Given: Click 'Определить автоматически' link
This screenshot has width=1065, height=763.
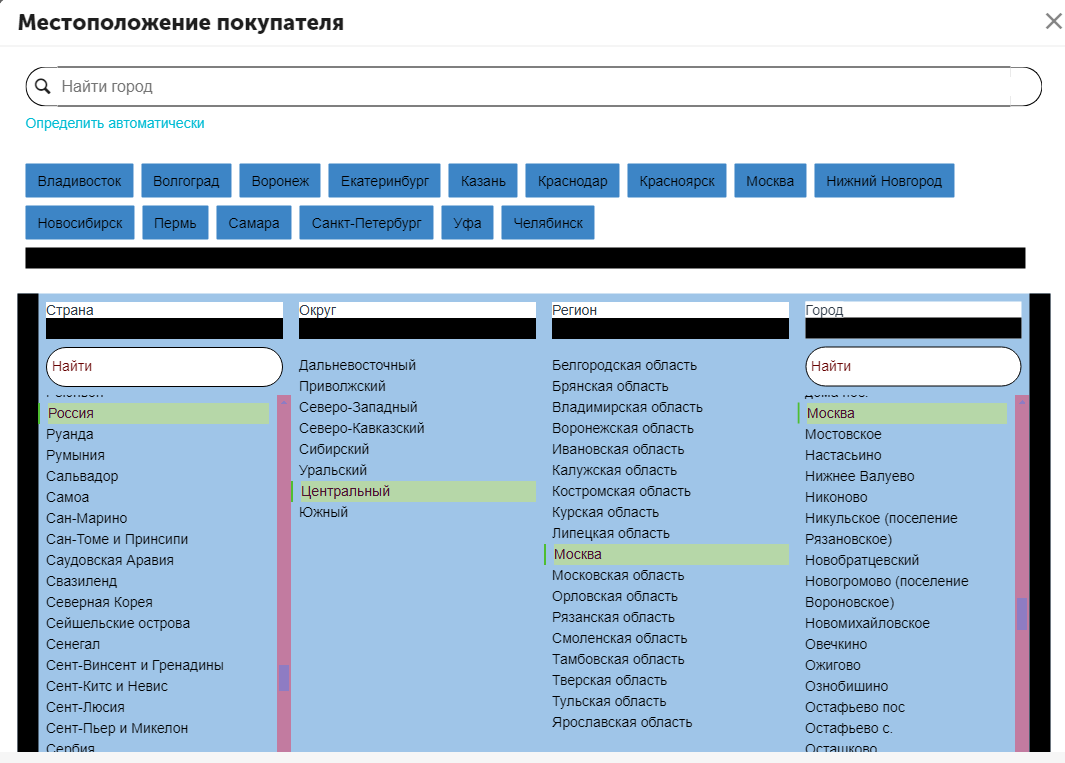Looking at the screenshot, I should (115, 123).
